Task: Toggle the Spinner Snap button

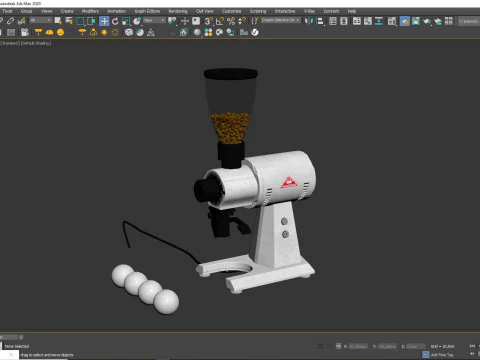Action: click(242, 21)
